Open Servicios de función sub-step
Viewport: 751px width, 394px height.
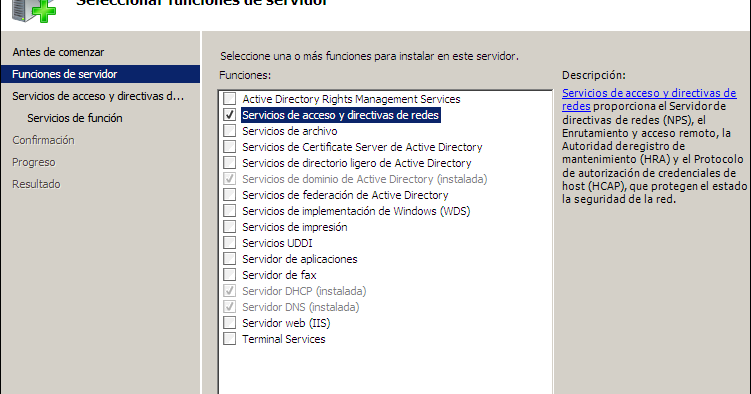tap(75, 118)
